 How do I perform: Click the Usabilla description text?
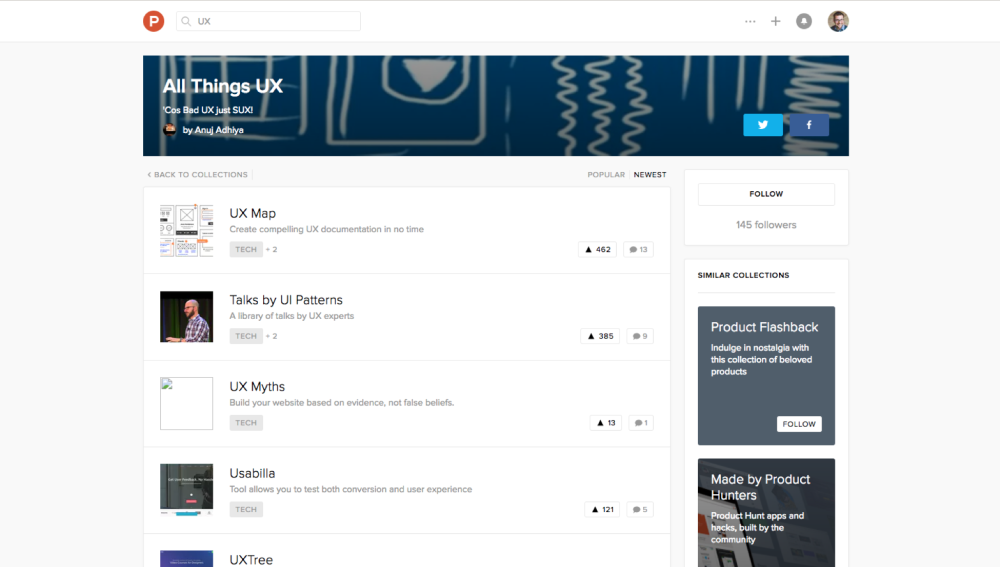[351, 489]
